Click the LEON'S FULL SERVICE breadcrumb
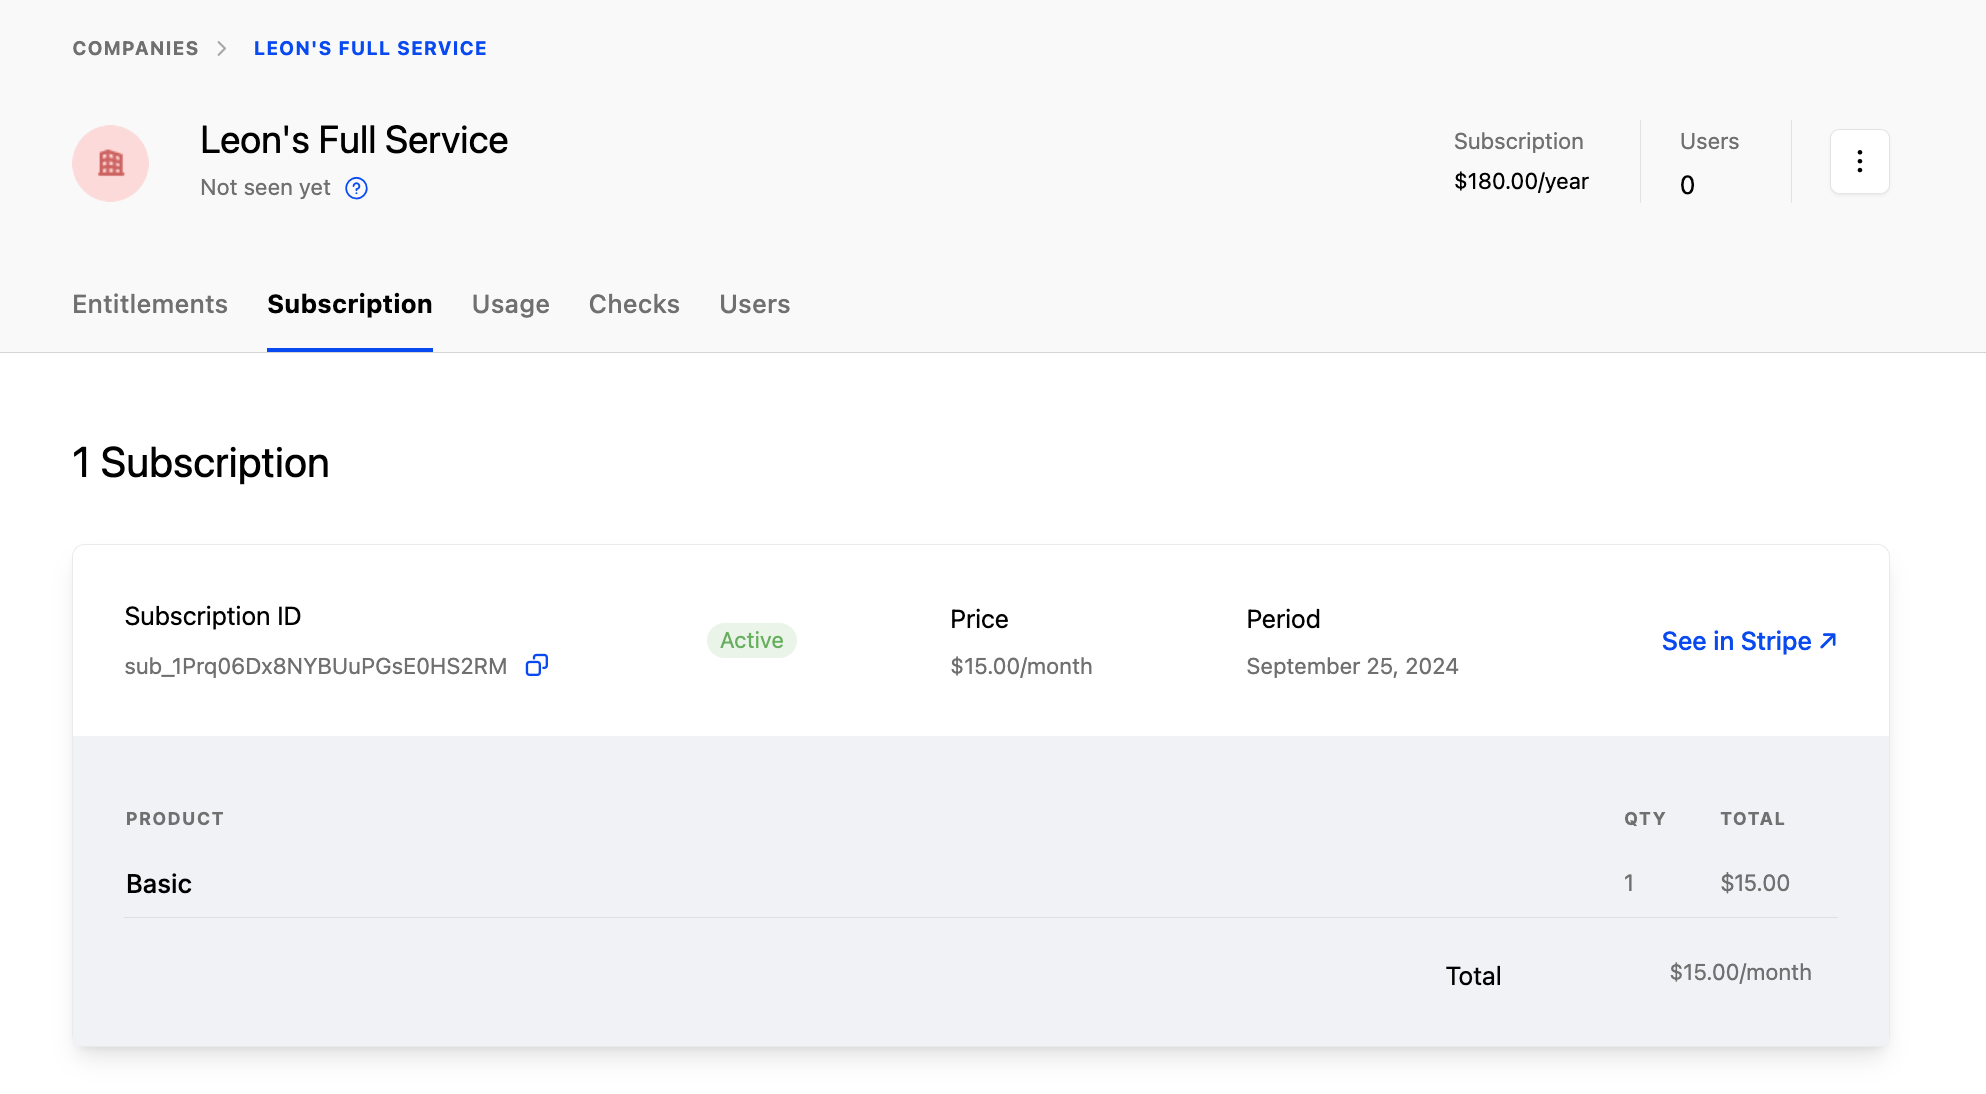Image resolution: width=1986 pixels, height=1094 pixels. [370, 47]
